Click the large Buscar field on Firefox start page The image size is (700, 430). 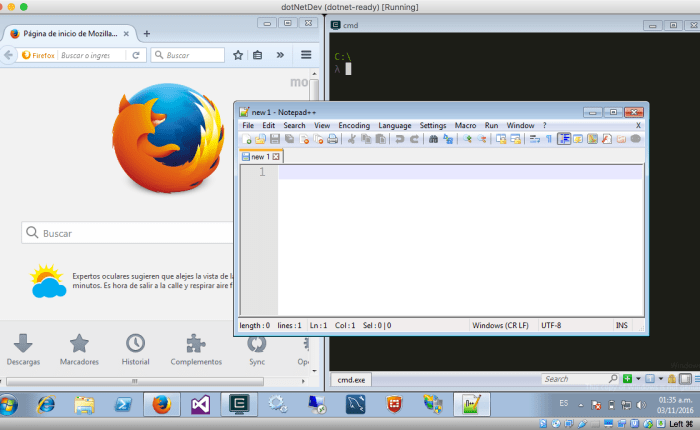point(127,233)
